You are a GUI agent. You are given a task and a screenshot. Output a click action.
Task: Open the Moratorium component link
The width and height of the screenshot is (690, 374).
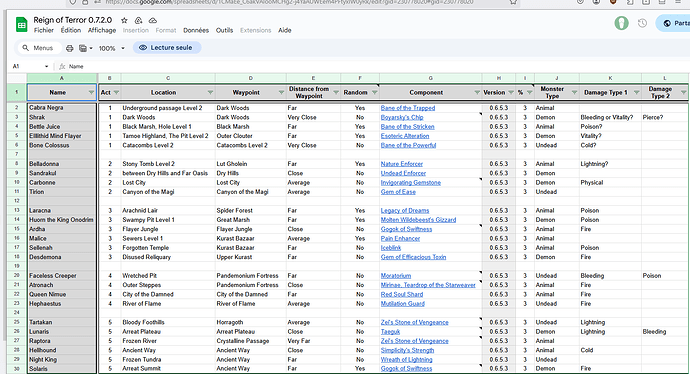396,276
